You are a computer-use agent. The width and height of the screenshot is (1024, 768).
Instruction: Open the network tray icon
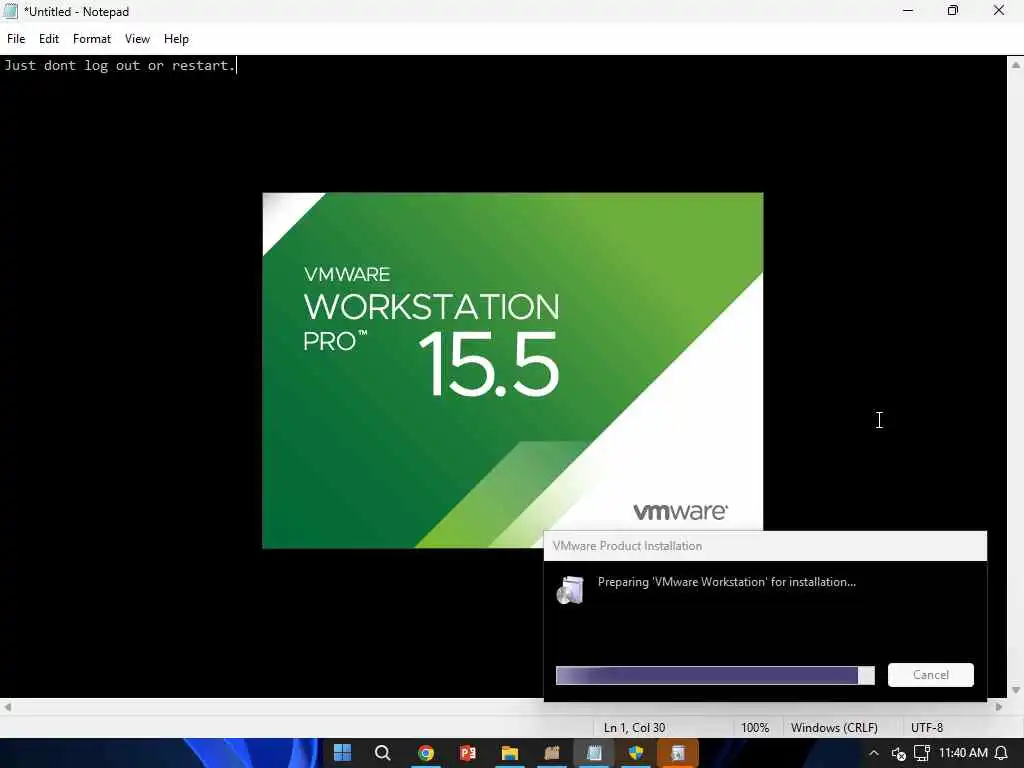tap(921, 753)
